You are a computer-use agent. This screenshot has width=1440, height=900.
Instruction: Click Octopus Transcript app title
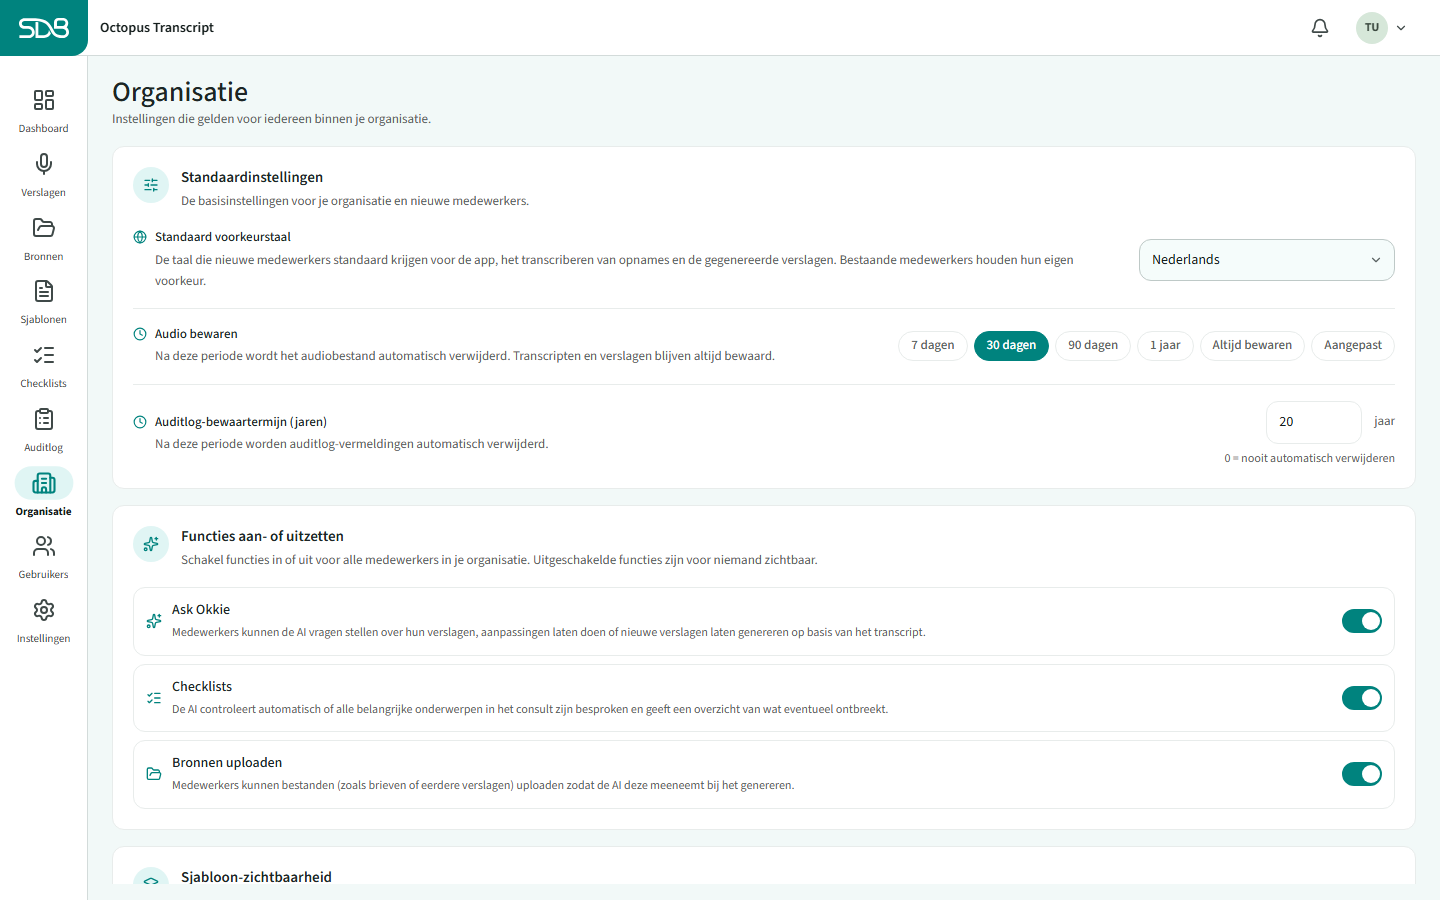pos(157,28)
